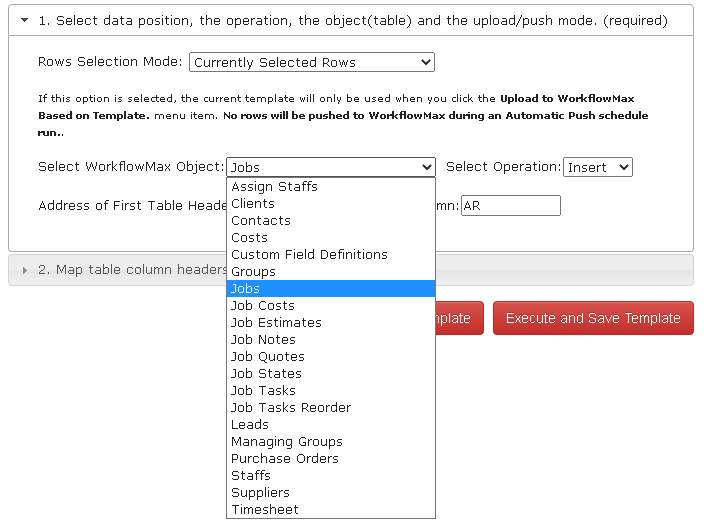The height and width of the screenshot is (525, 704).
Task: Choose Timesheet from the object list
Action: click(x=331, y=510)
